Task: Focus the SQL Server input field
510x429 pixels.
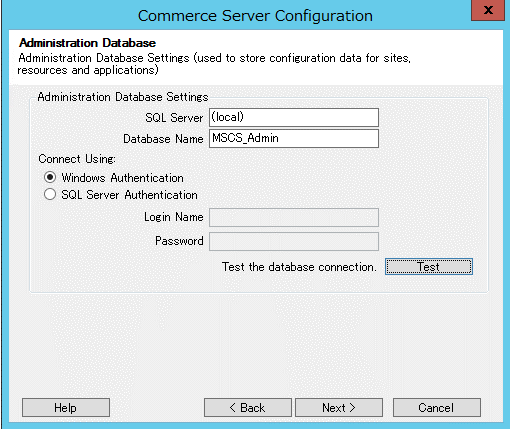Action: click(x=294, y=117)
